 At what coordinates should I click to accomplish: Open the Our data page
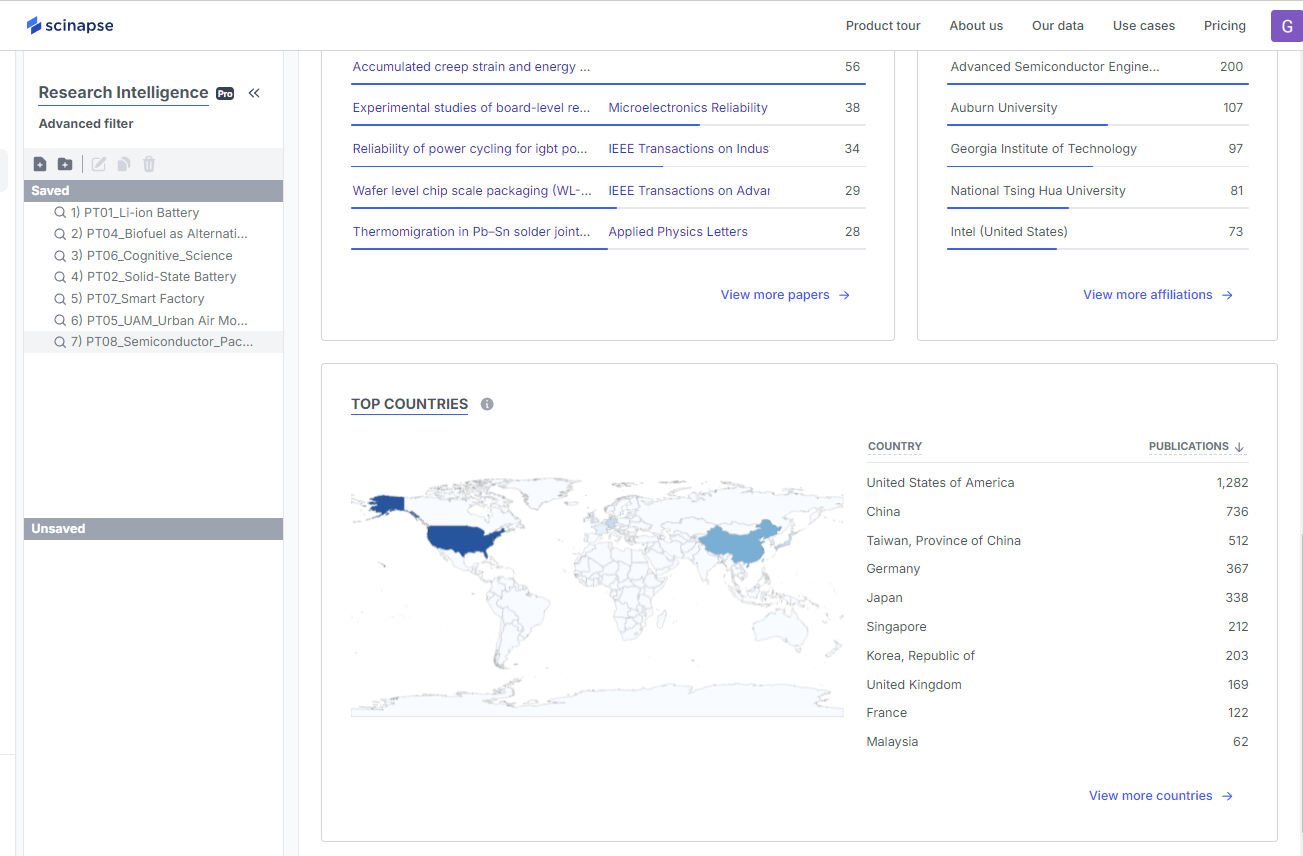pos(1058,26)
